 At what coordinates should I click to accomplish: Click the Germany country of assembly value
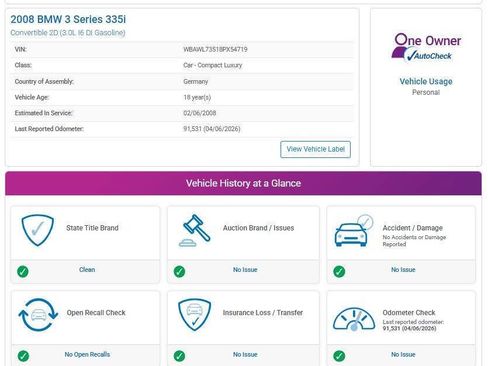[x=196, y=81]
